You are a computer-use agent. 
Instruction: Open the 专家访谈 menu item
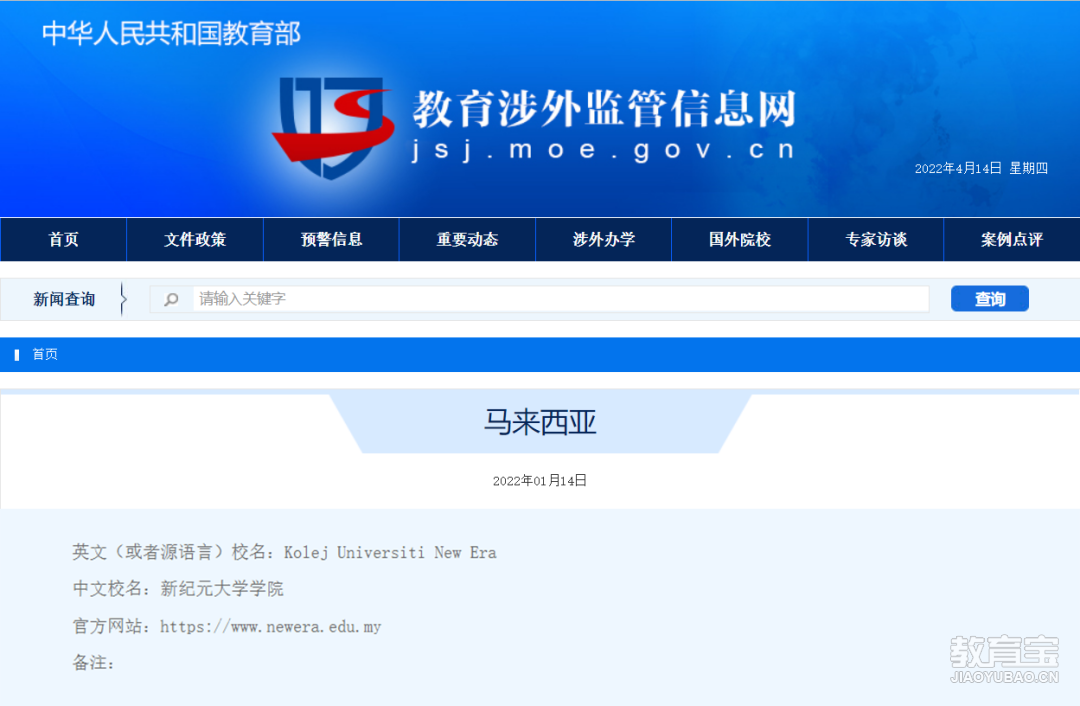875,240
